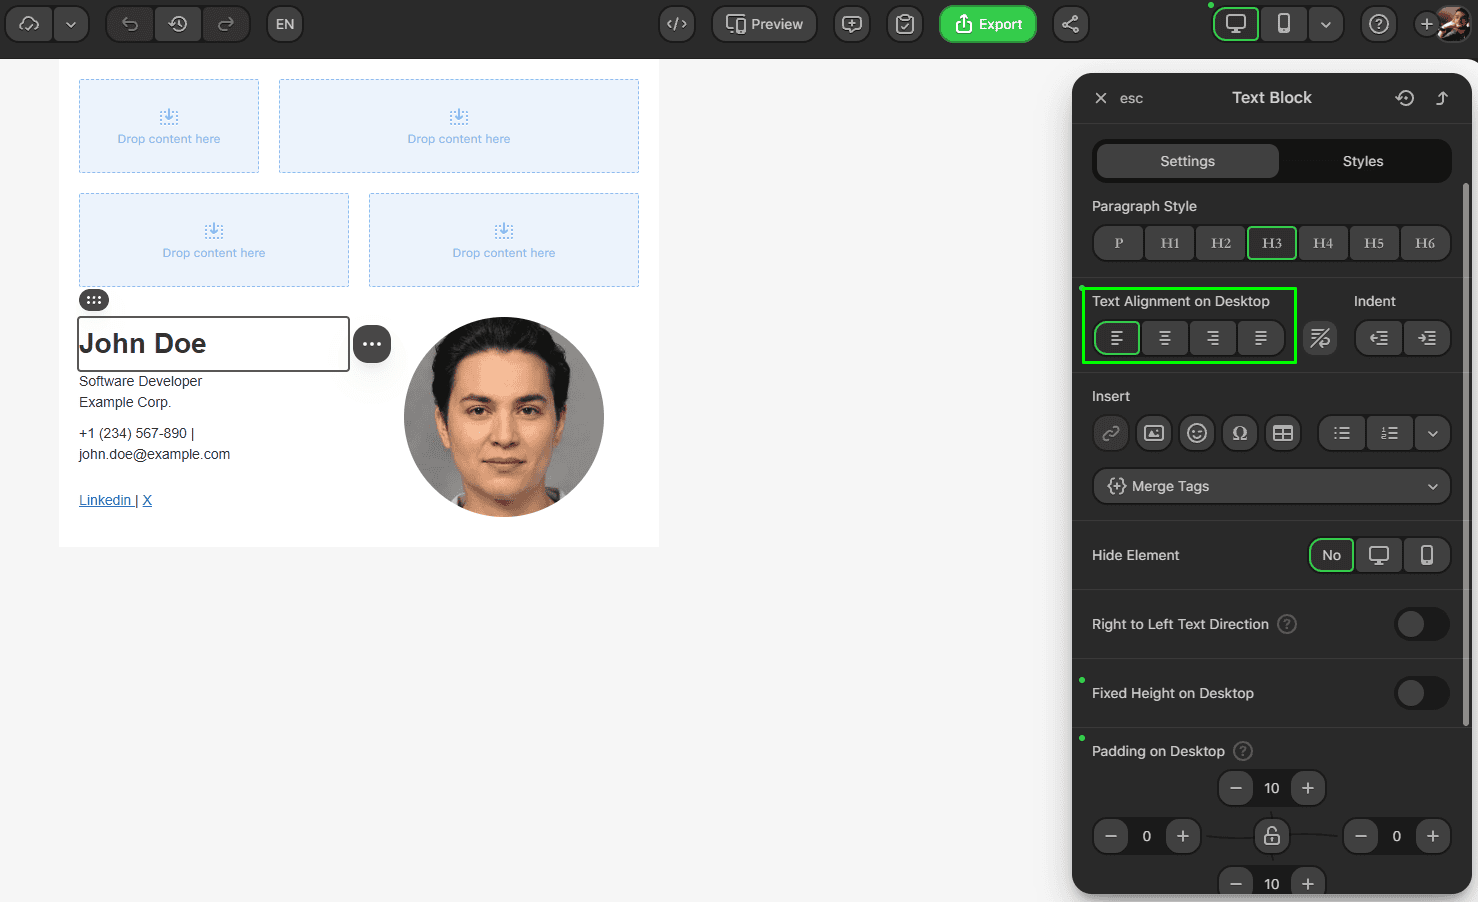Hide element on mobile
1478x902 pixels.
pyautogui.click(x=1427, y=555)
